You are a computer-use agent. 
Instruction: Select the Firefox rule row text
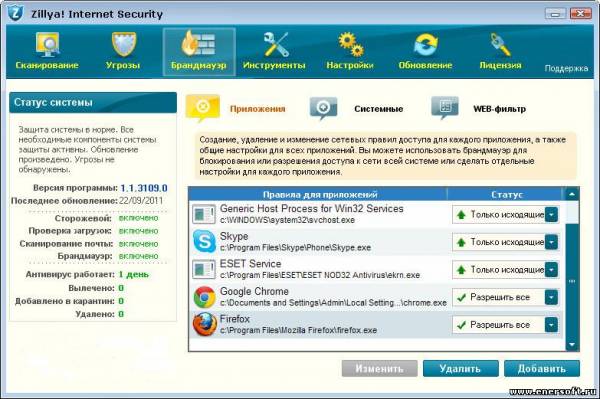[298, 324]
